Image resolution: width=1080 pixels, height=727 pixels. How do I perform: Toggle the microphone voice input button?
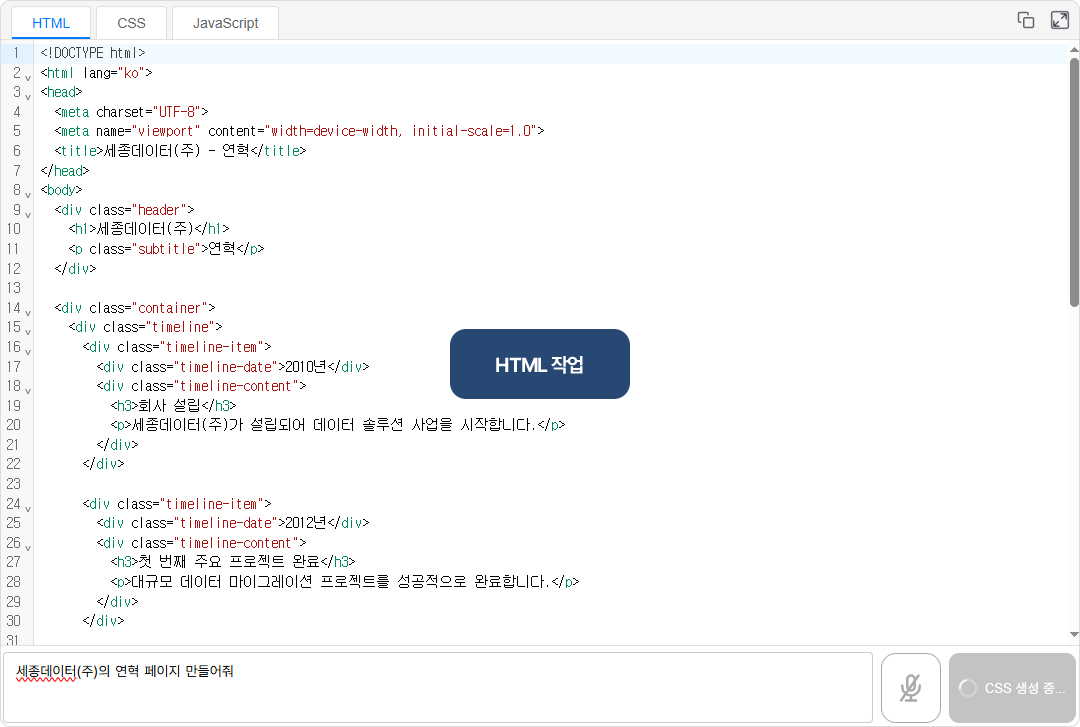(910, 688)
